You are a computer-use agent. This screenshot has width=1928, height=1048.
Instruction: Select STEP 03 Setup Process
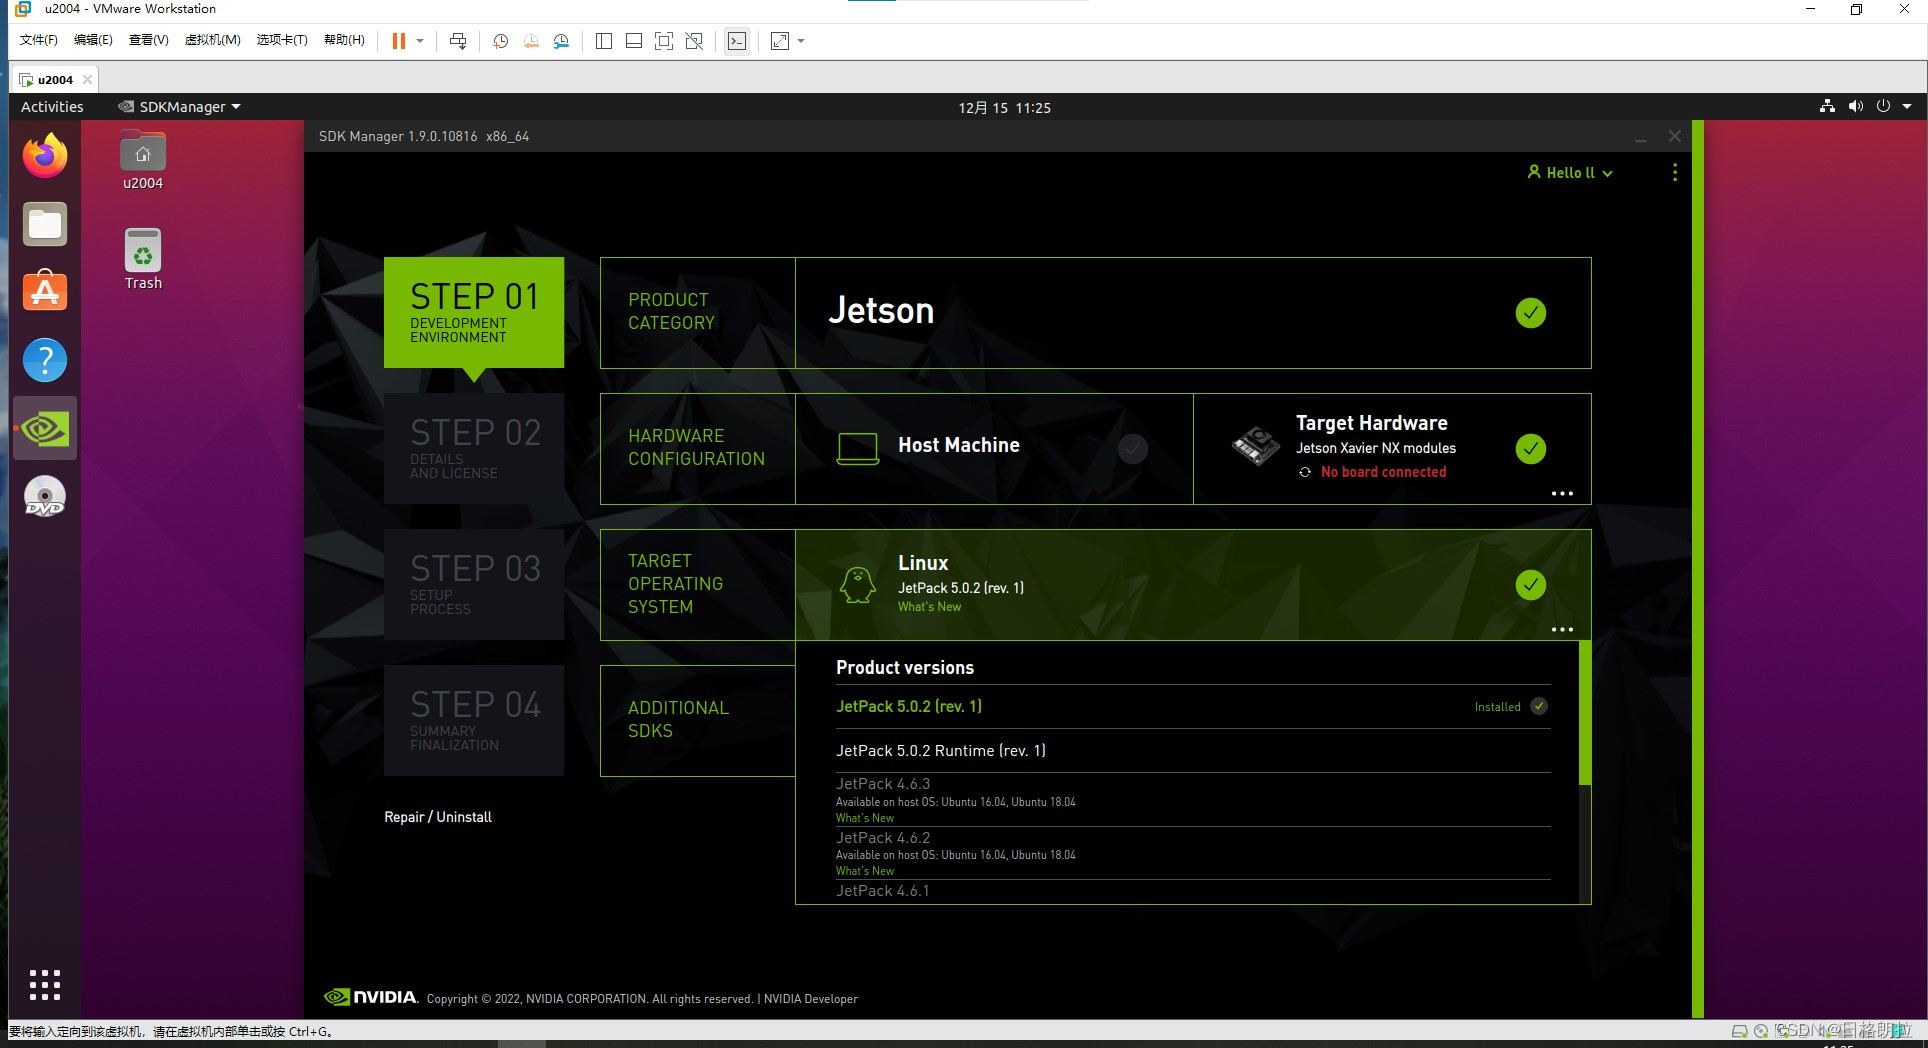(x=474, y=585)
